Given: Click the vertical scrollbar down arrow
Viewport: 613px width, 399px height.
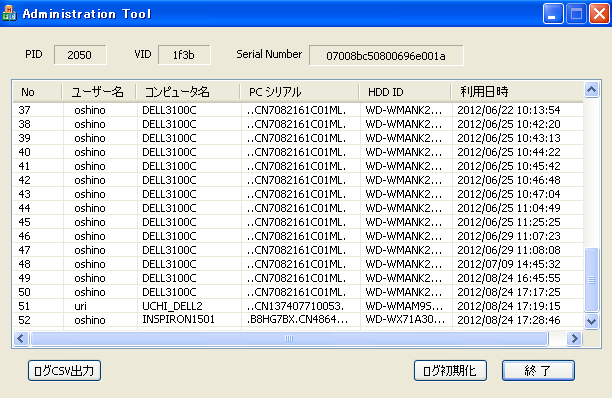Looking at the screenshot, I should tap(591, 322).
